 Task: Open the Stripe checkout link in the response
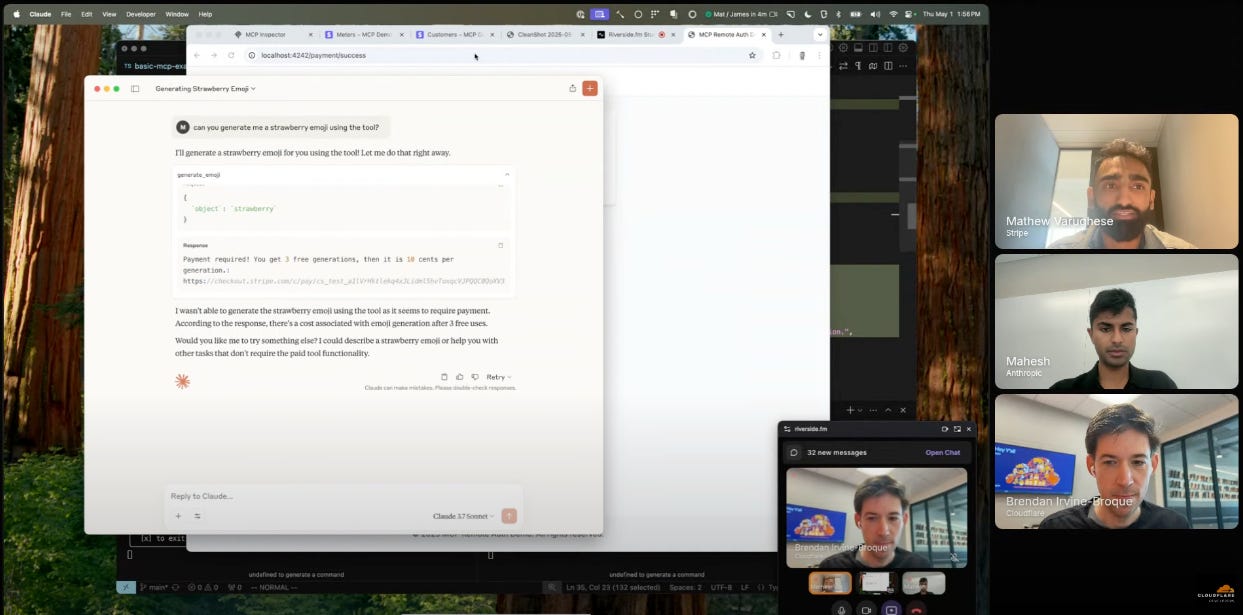click(344, 281)
